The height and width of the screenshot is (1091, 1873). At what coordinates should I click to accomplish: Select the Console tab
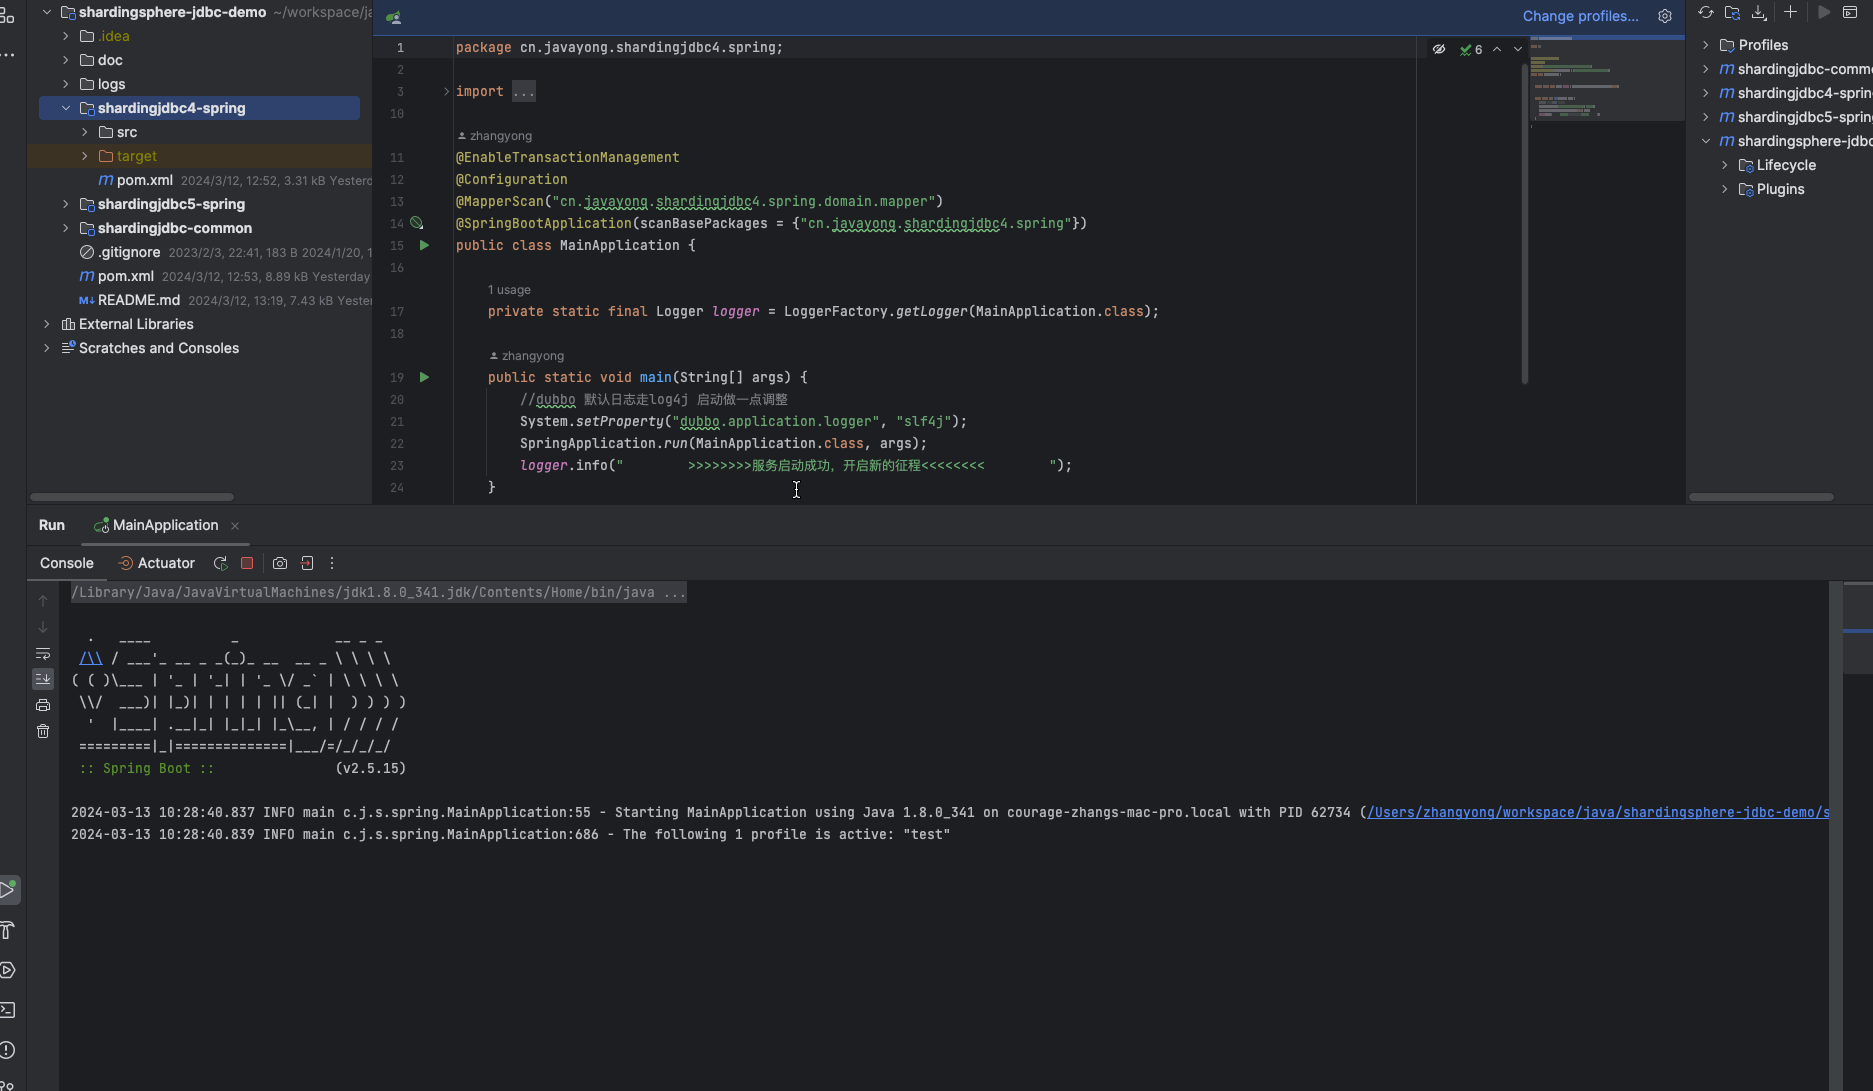[x=66, y=563]
